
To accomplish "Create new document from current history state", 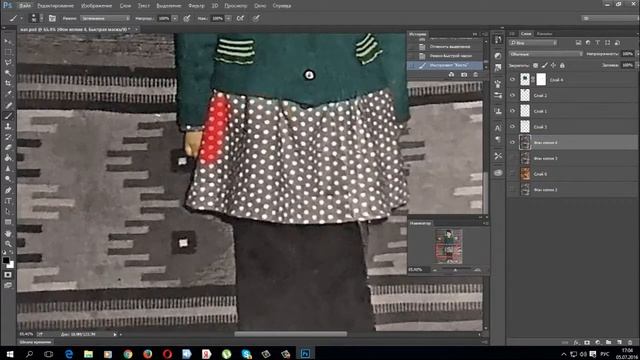I will pyautogui.click(x=451, y=75).
